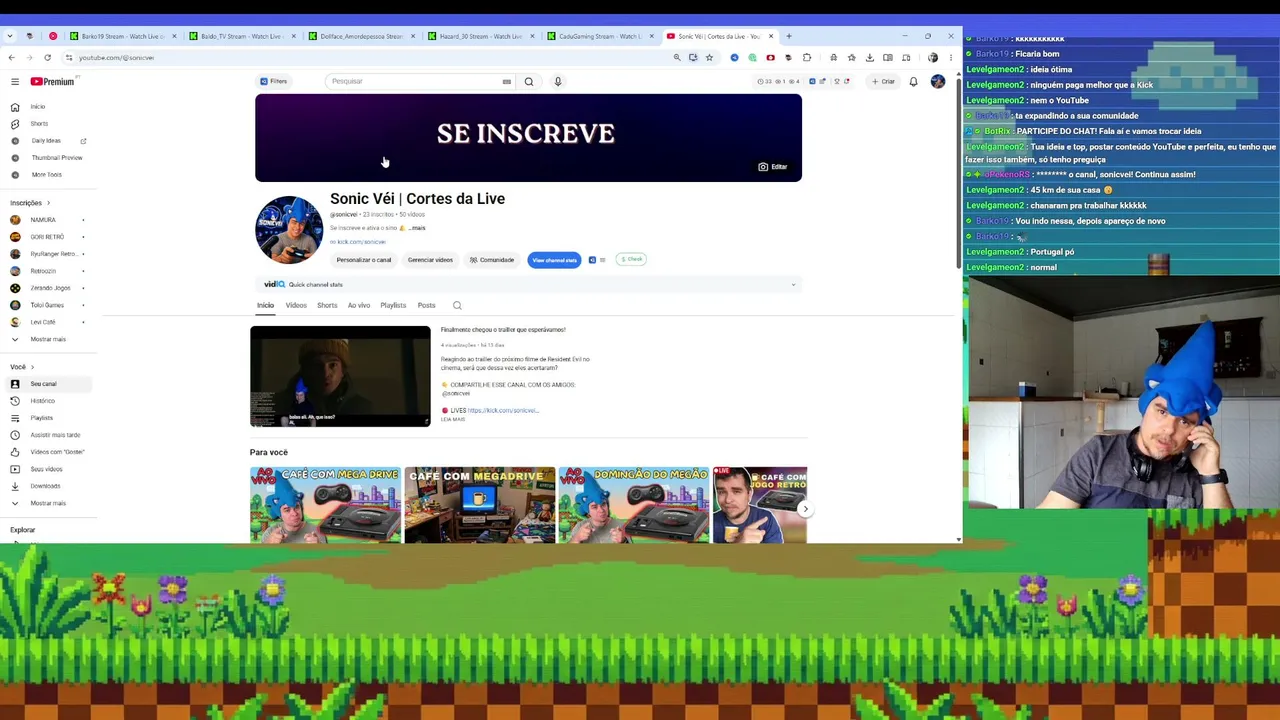Screen dimensions: 1280x720
Task: Switch to the Playlists channel tab
Action: 393,305
